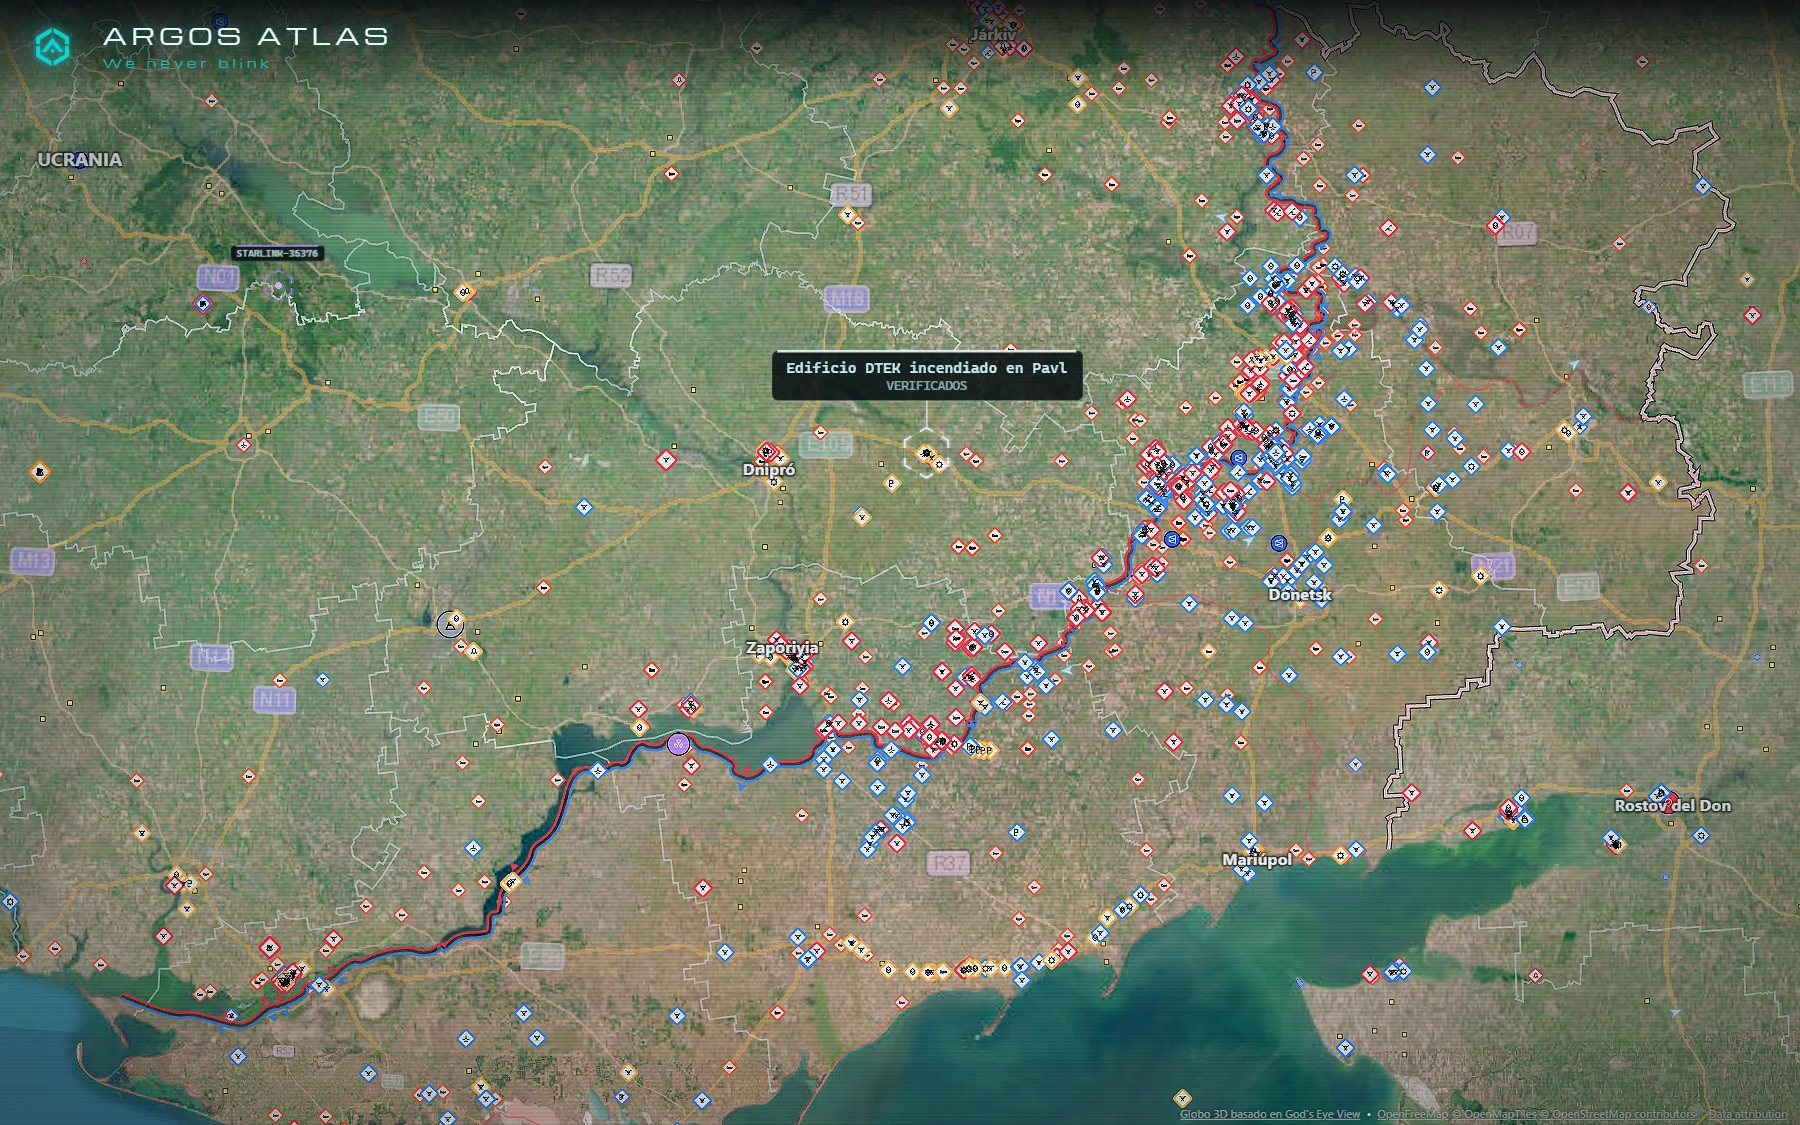Click the R51 road shield
Viewport: 1800px width, 1125px height.
(851, 193)
